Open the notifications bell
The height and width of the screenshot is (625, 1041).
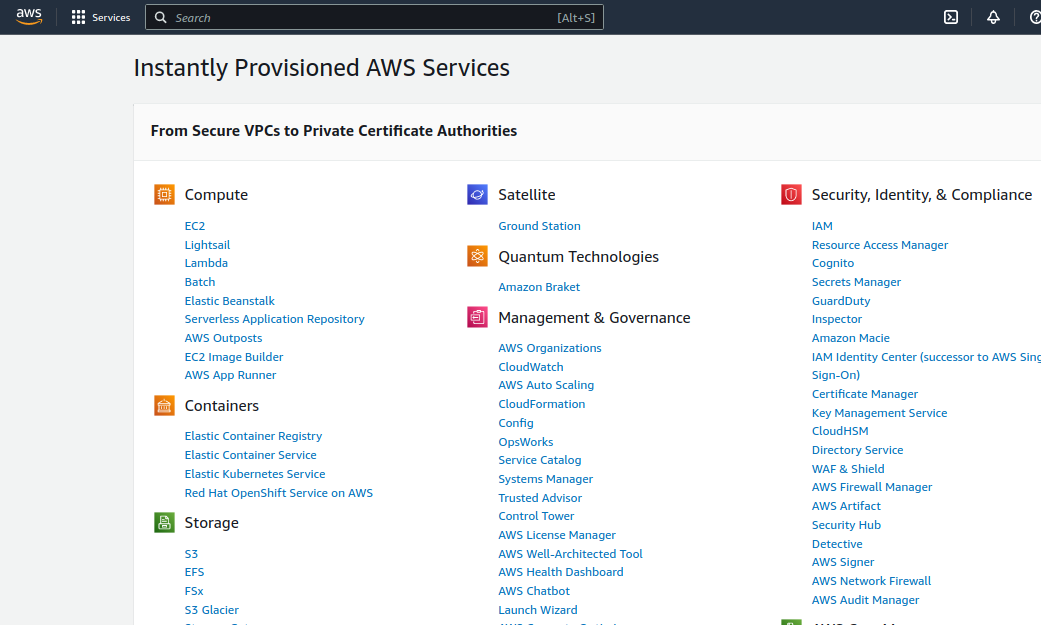pos(993,17)
